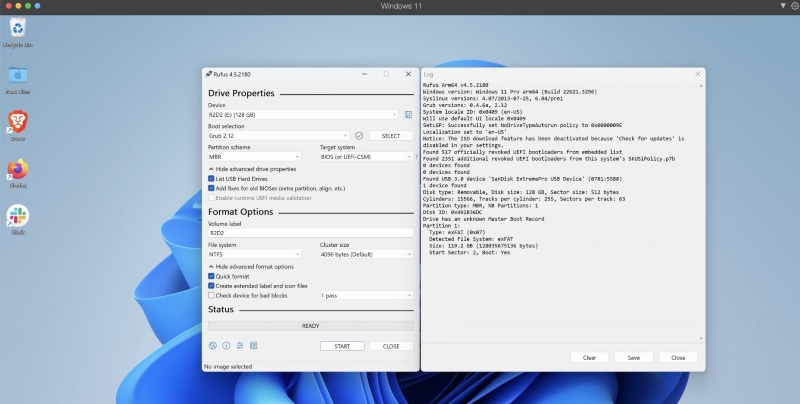Image resolution: width=800 pixels, height=404 pixels.
Task: Click Clear in the Log window
Action: pyautogui.click(x=589, y=358)
